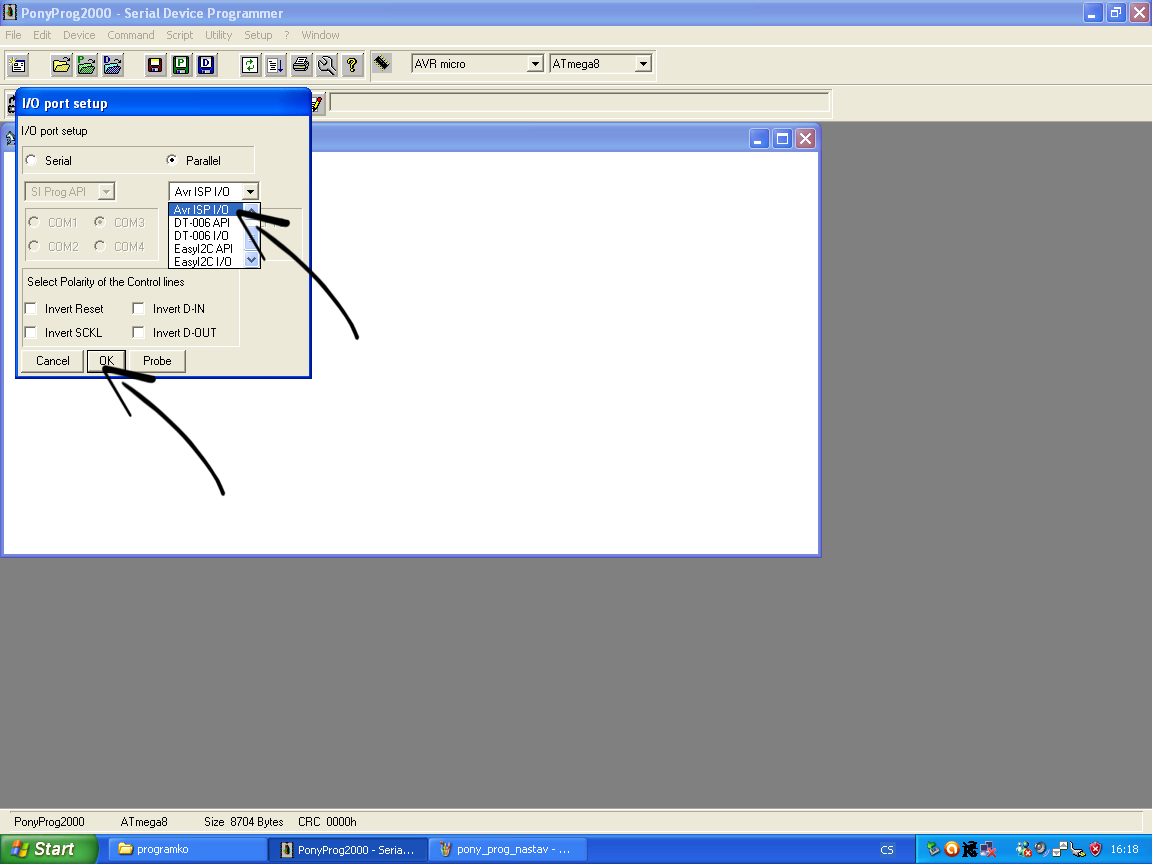Open data (D) file folder icon
This screenshot has height=864, width=1152.
point(112,65)
